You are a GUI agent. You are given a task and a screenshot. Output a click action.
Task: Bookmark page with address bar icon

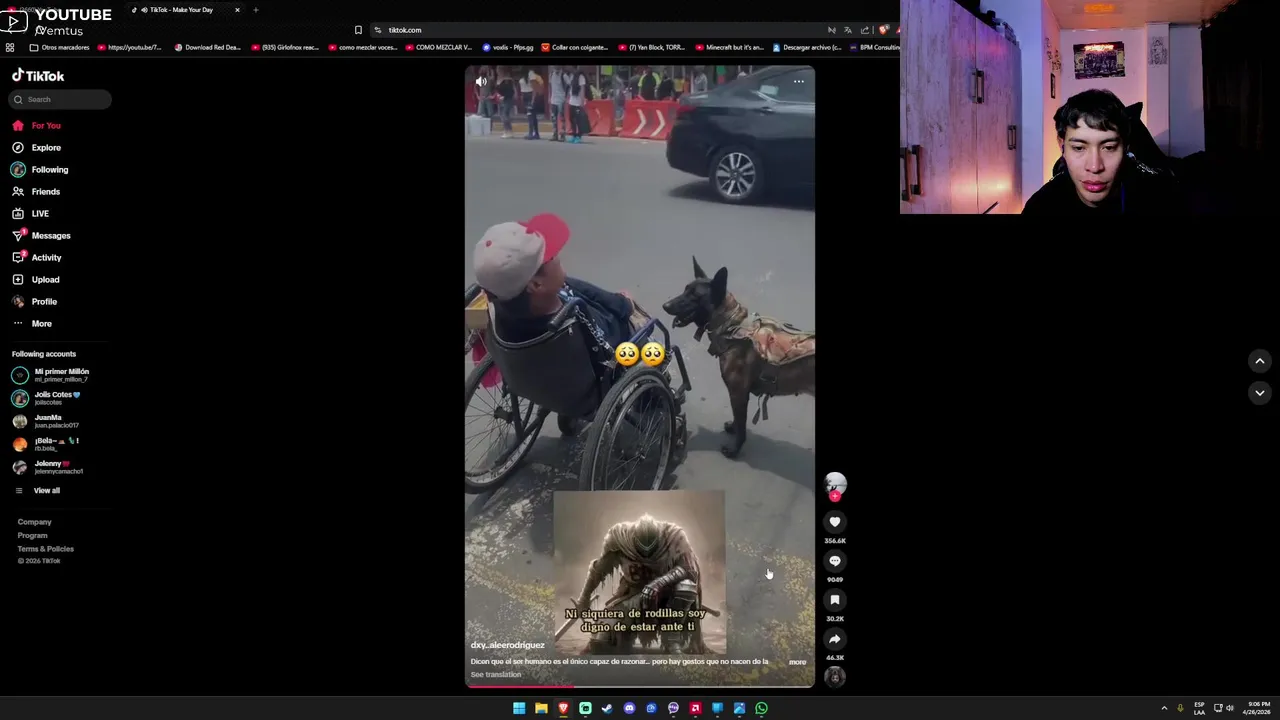(358, 30)
